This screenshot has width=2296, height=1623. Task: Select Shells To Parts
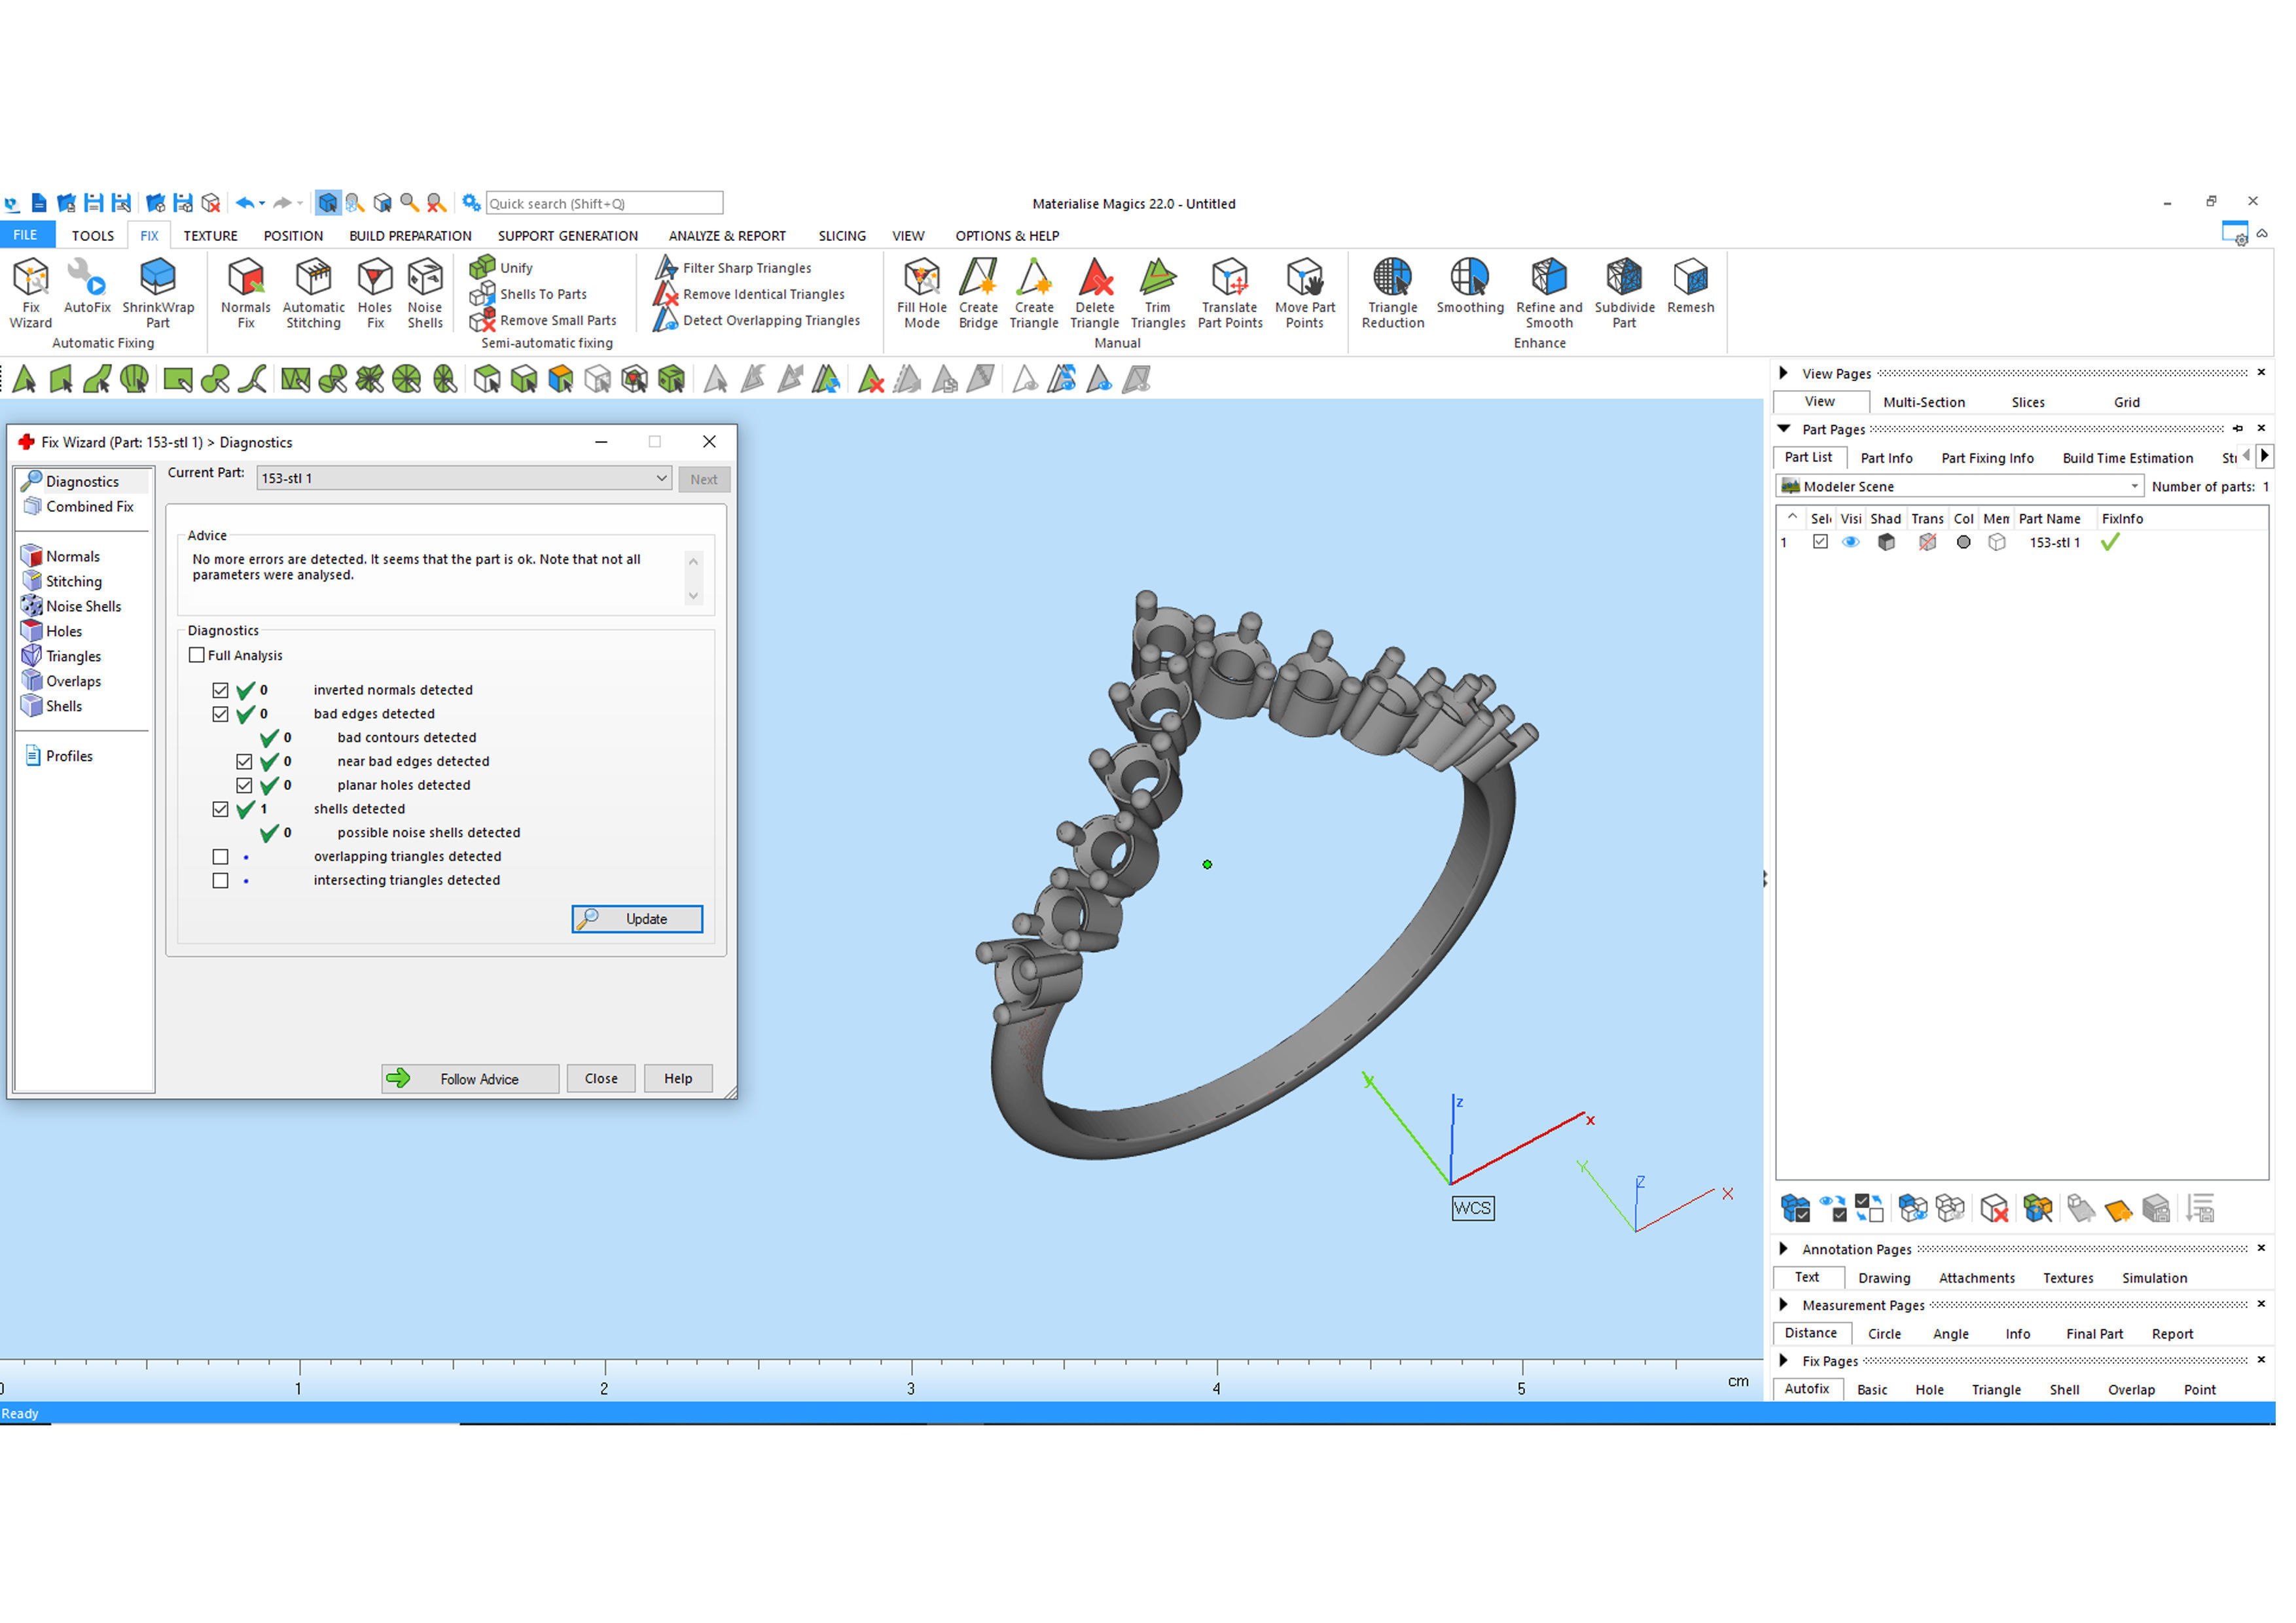pos(529,294)
